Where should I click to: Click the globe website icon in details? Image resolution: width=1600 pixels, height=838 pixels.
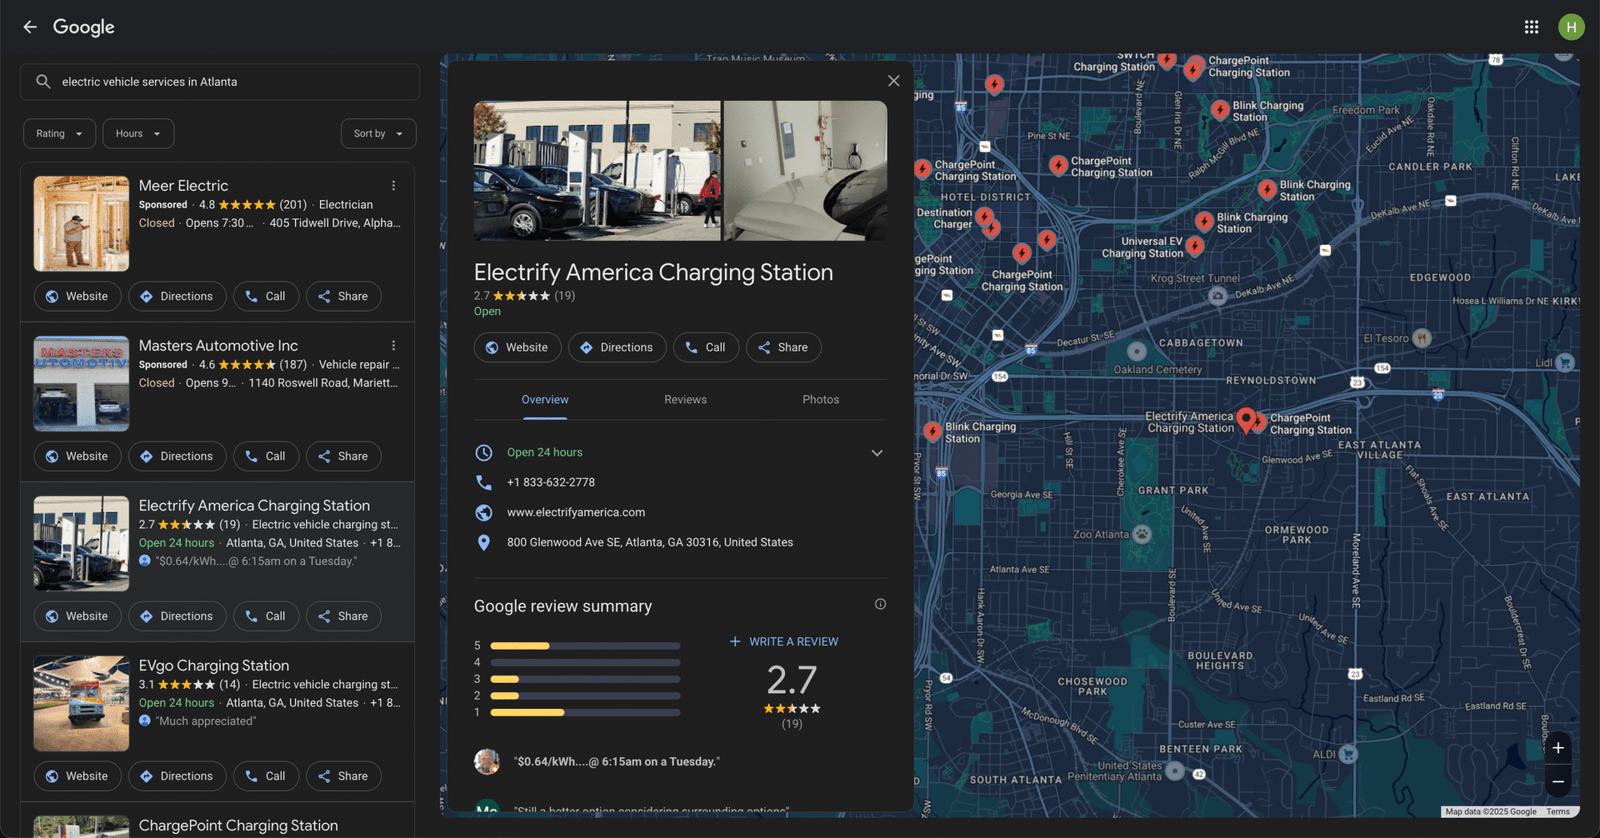pyautogui.click(x=484, y=513)
